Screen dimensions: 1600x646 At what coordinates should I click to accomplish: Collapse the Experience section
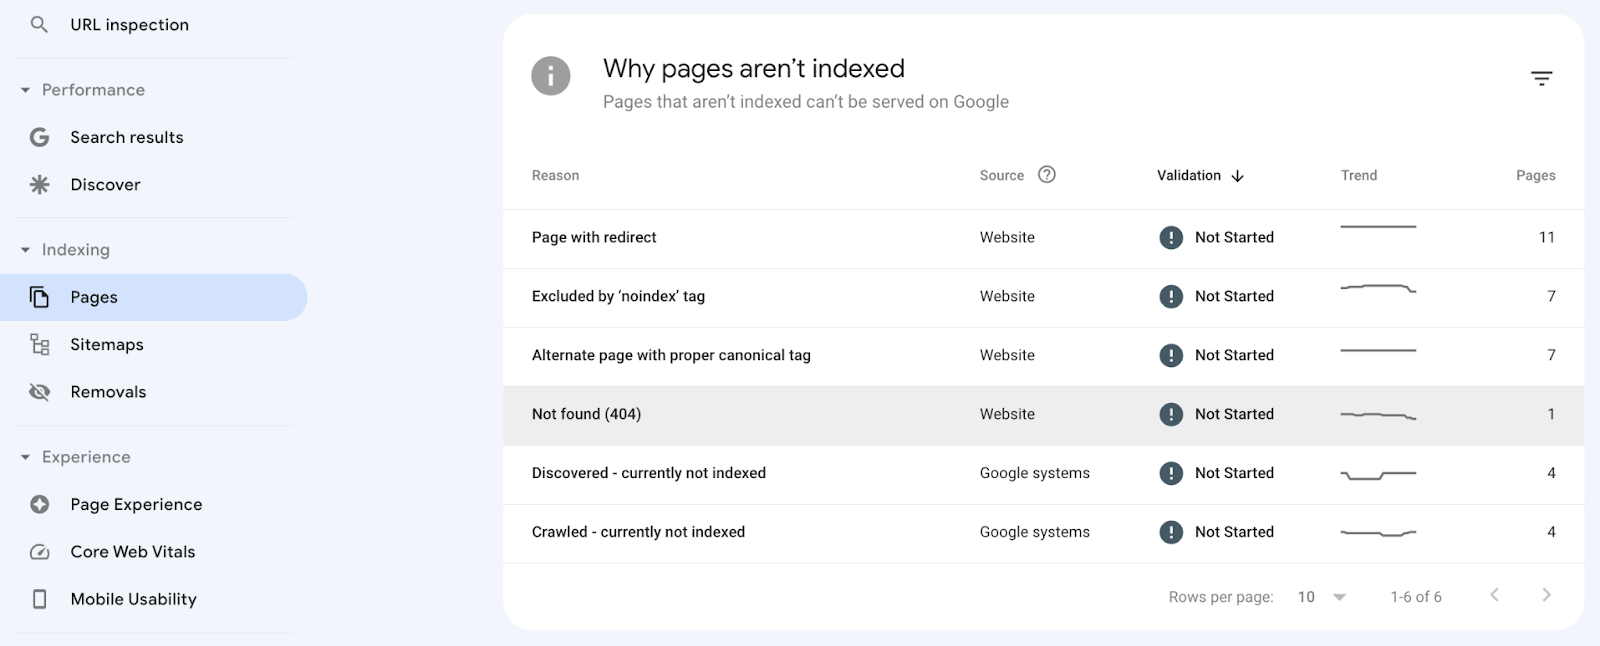coord(25,457)
